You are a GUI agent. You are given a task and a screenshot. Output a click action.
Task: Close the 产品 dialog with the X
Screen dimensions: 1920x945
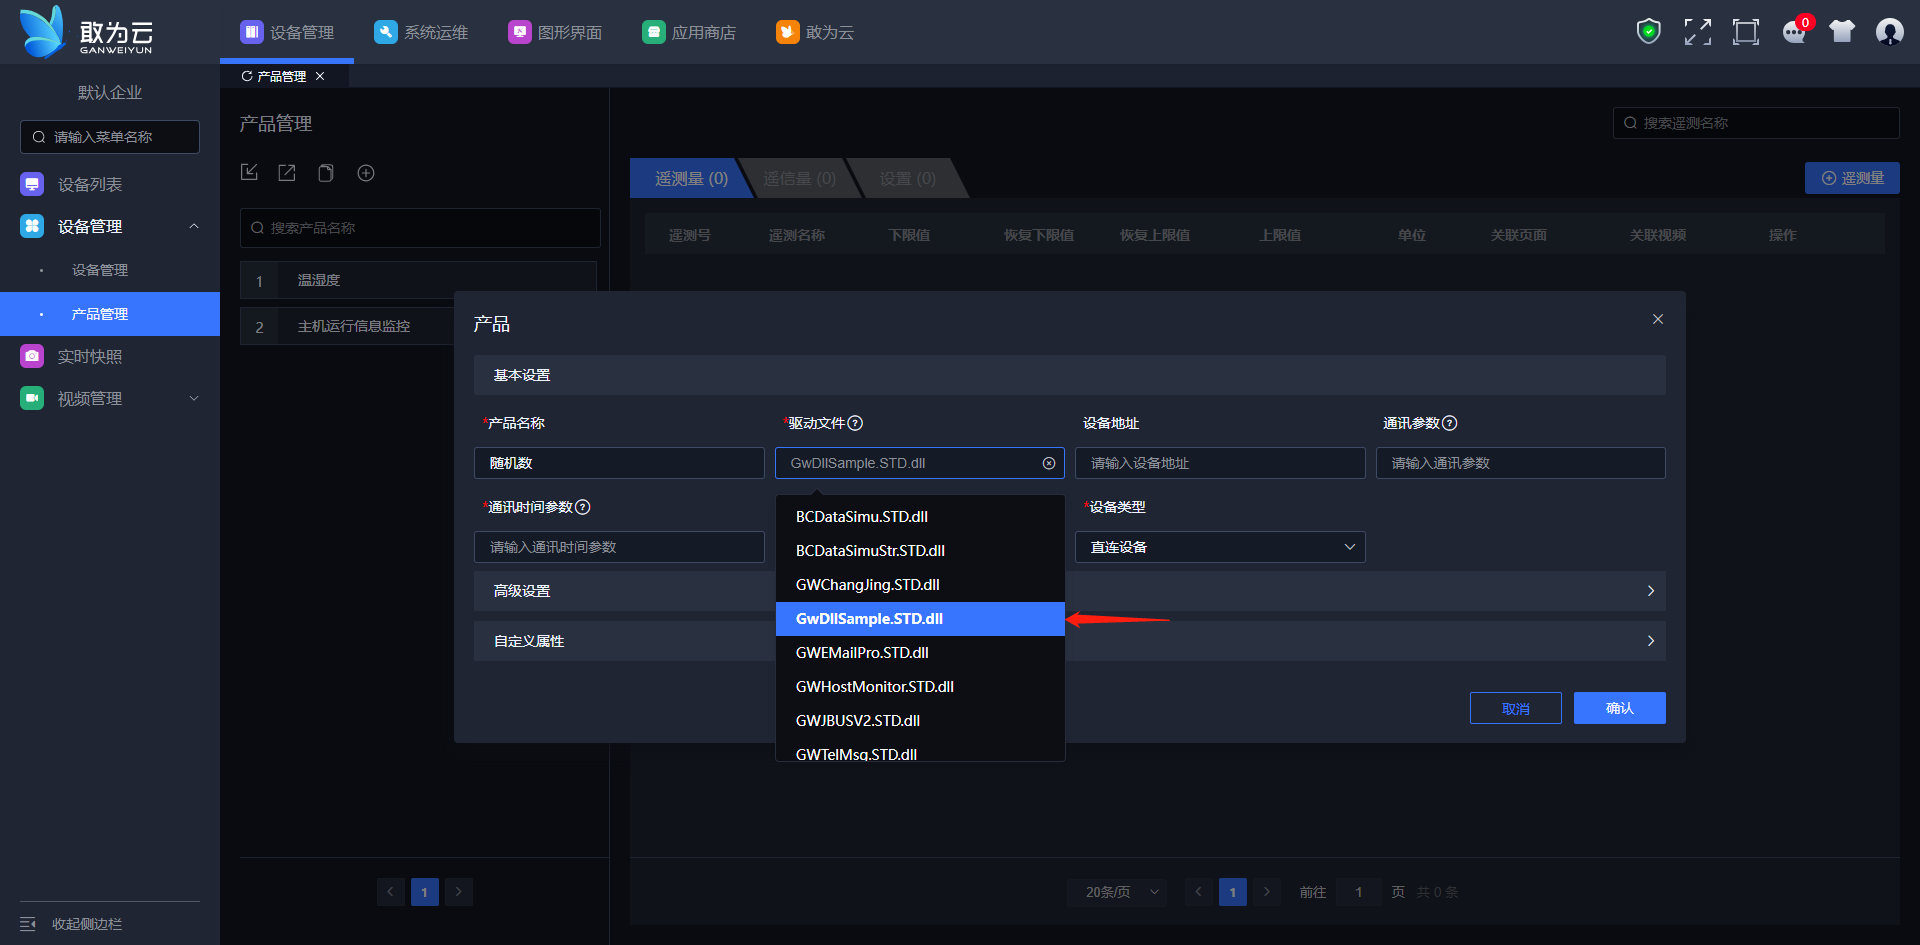pos(1658,319)
